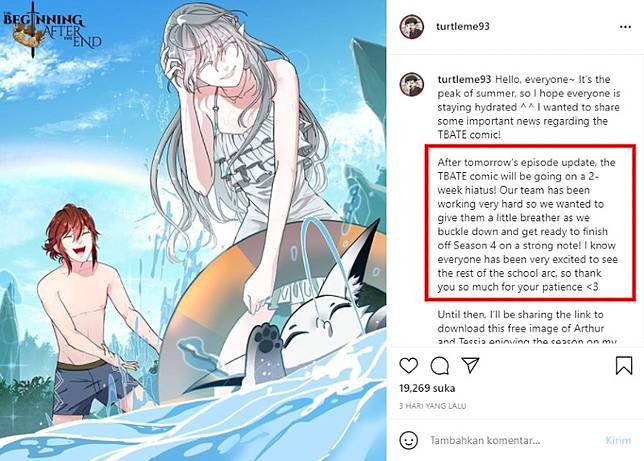Select the Beginning After the End logo
This screenshot has height=461, width=644.
tap(51, 31)
